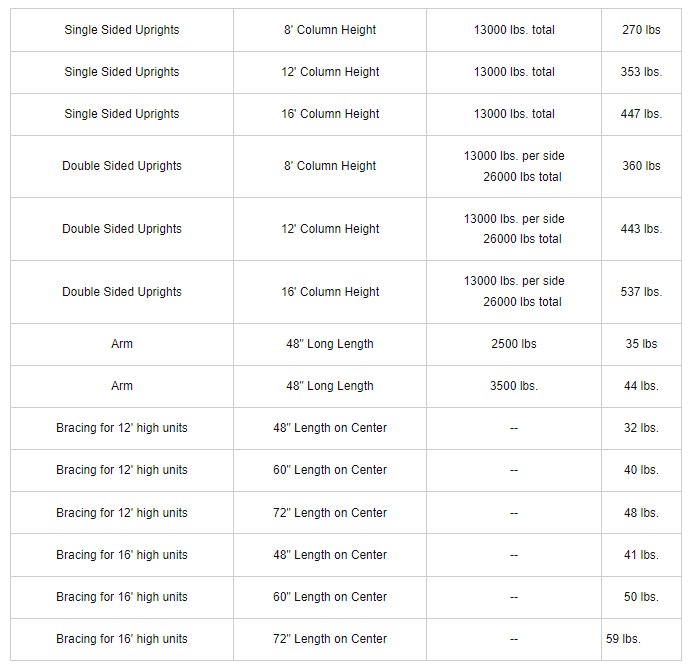Click the 2500 lbs arm capacity cell
This screenshot has height=671, width=690.
coord(513,344)
